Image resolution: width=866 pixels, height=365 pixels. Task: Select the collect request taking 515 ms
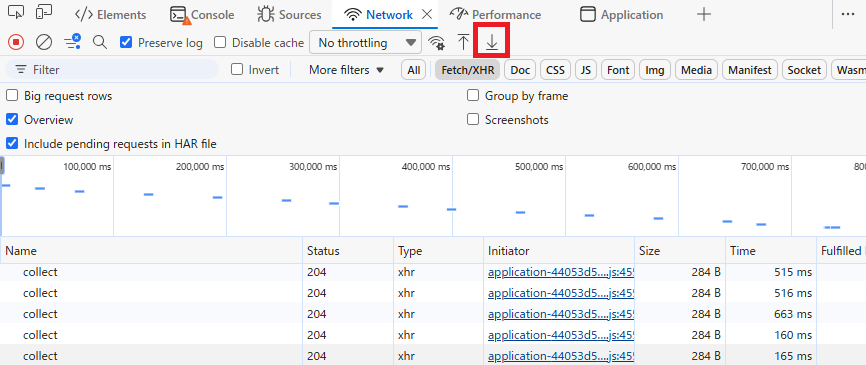click(x=433, y=272)
